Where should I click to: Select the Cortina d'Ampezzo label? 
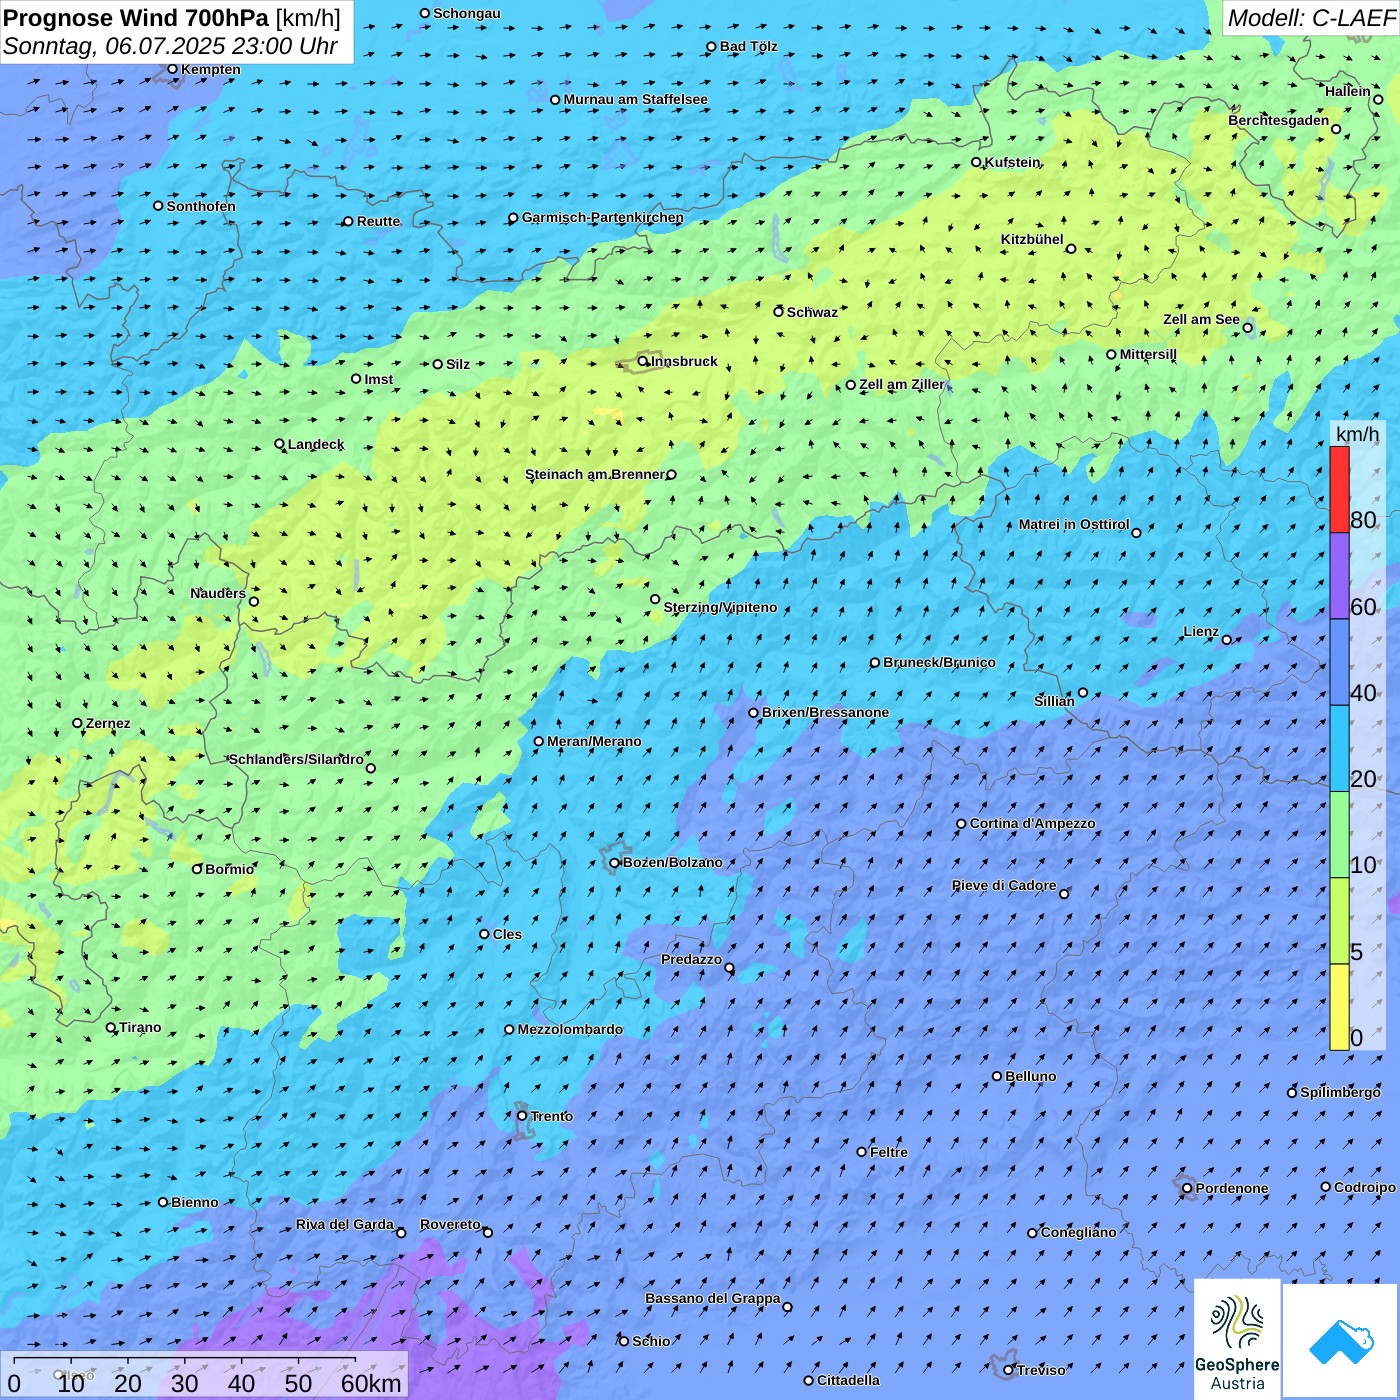tap(1032, 823)
